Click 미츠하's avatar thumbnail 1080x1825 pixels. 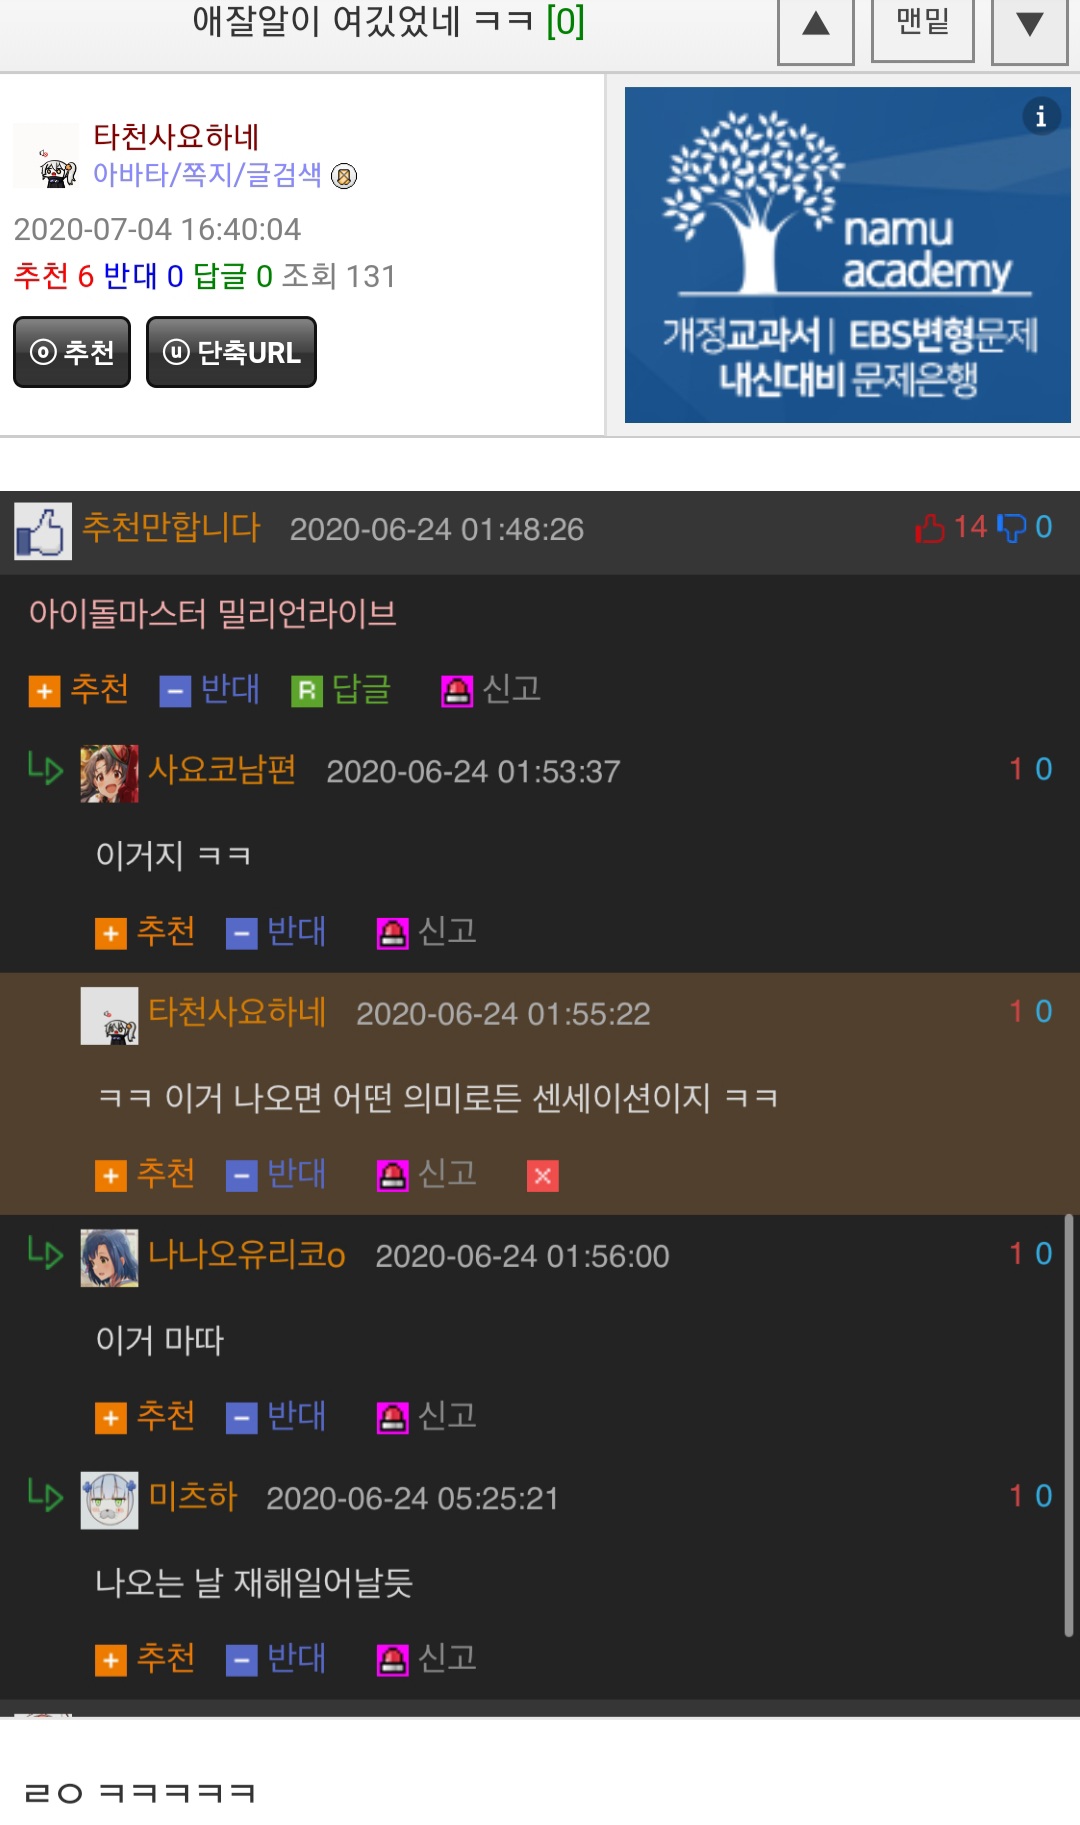(x=109, y=1500)
